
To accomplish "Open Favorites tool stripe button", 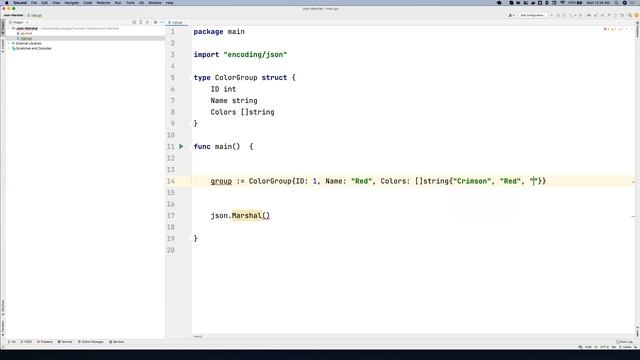I will [x=3, y=327].
